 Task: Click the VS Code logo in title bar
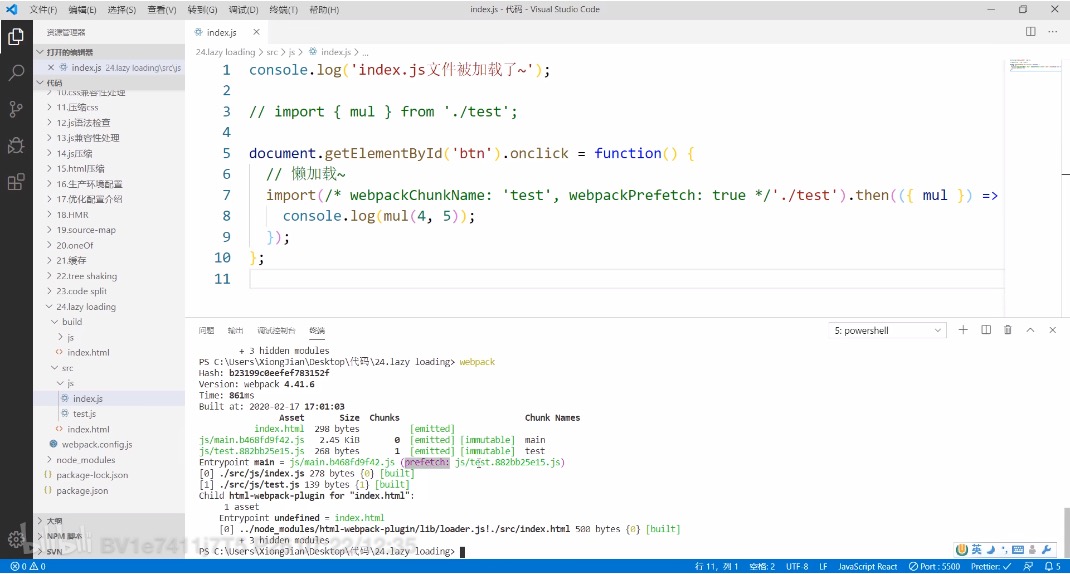point(12,10)
